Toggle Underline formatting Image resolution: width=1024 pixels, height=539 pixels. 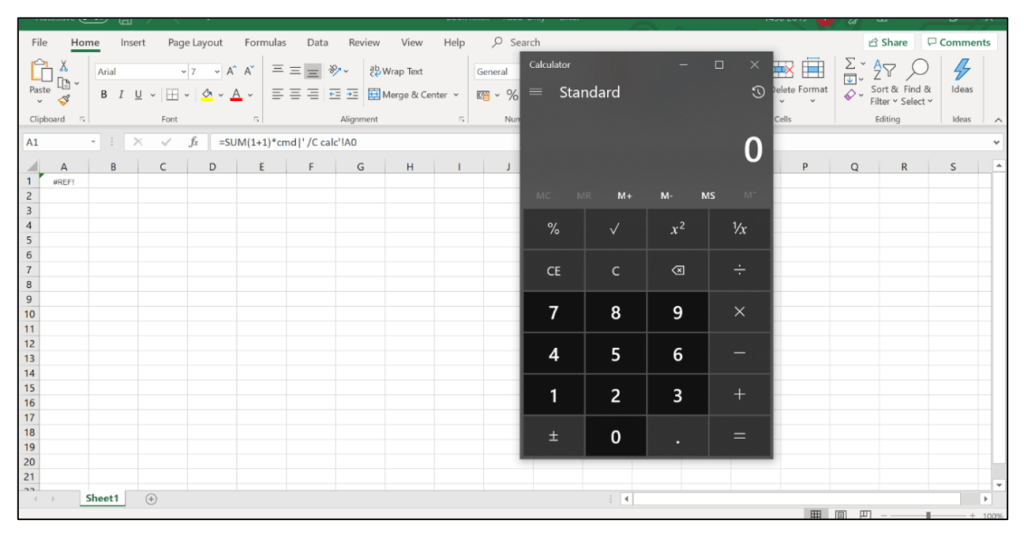(138, 95)
